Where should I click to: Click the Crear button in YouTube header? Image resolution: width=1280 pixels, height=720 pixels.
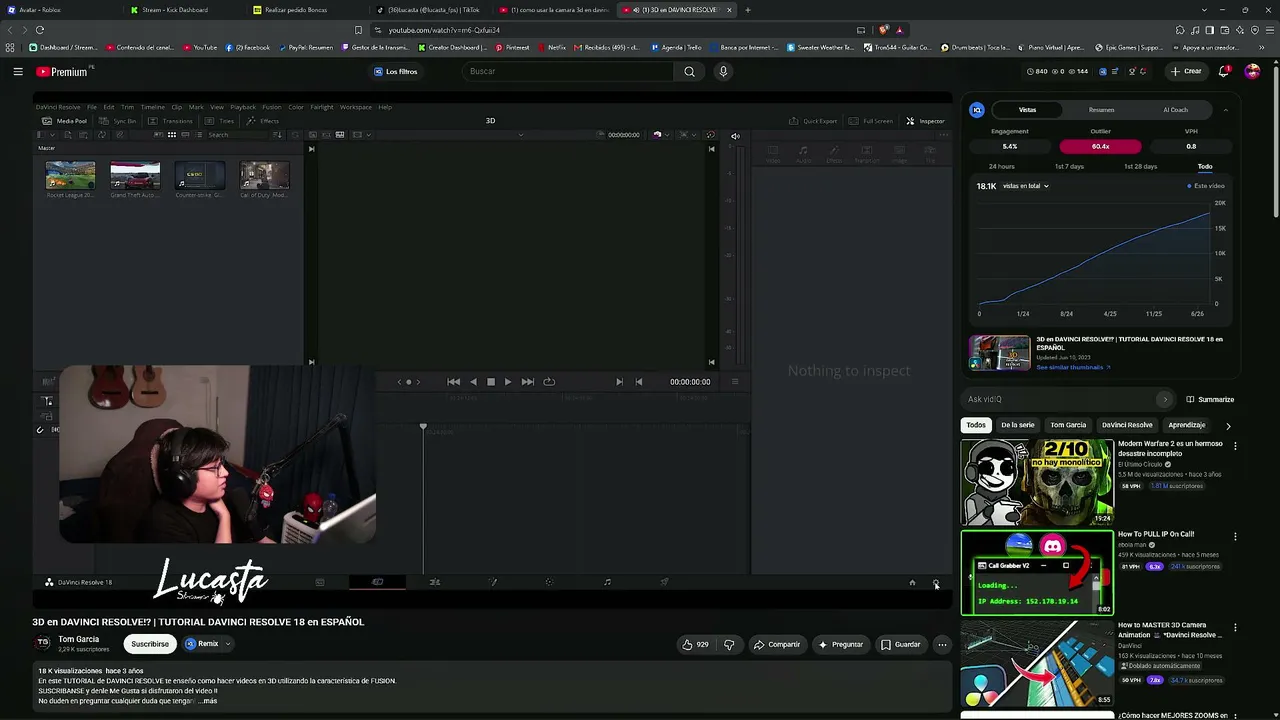point(1187,71)
